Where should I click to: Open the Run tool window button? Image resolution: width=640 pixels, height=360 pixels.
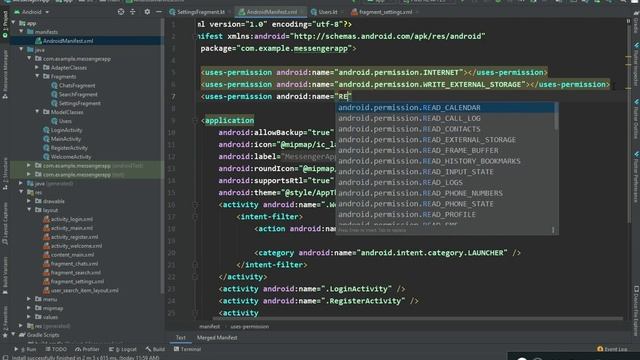click(25, 349)
